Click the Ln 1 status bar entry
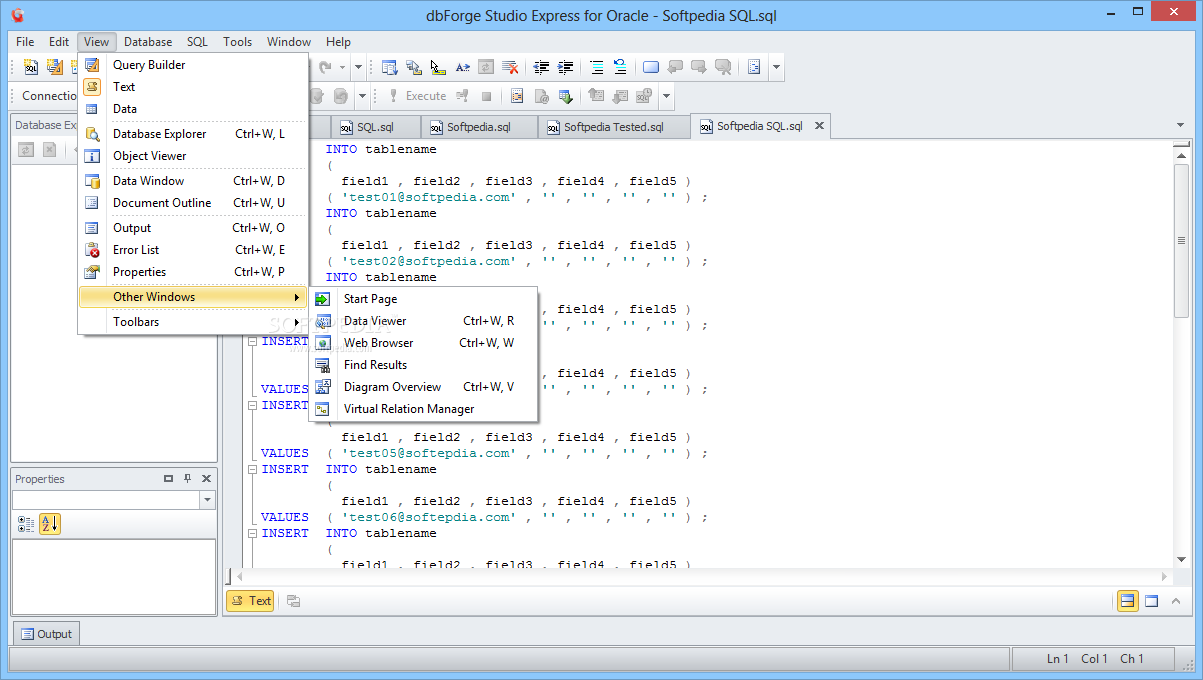This screenshot has width=1203, height=680. (1057, 659)
